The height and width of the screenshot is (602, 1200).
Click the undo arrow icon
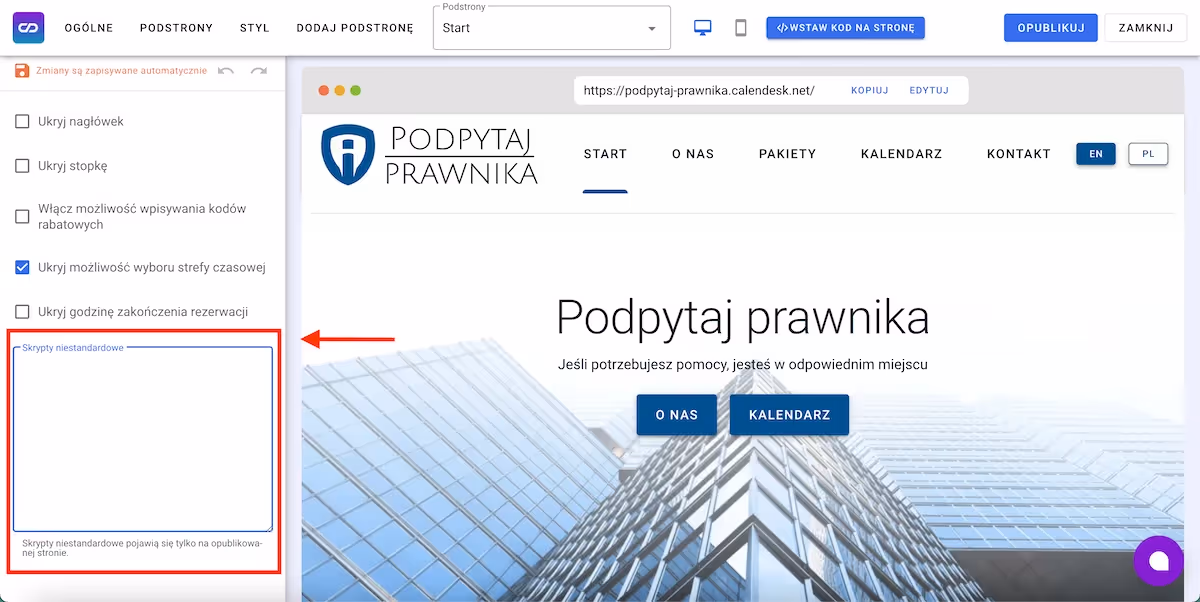(x=226, y=71)
